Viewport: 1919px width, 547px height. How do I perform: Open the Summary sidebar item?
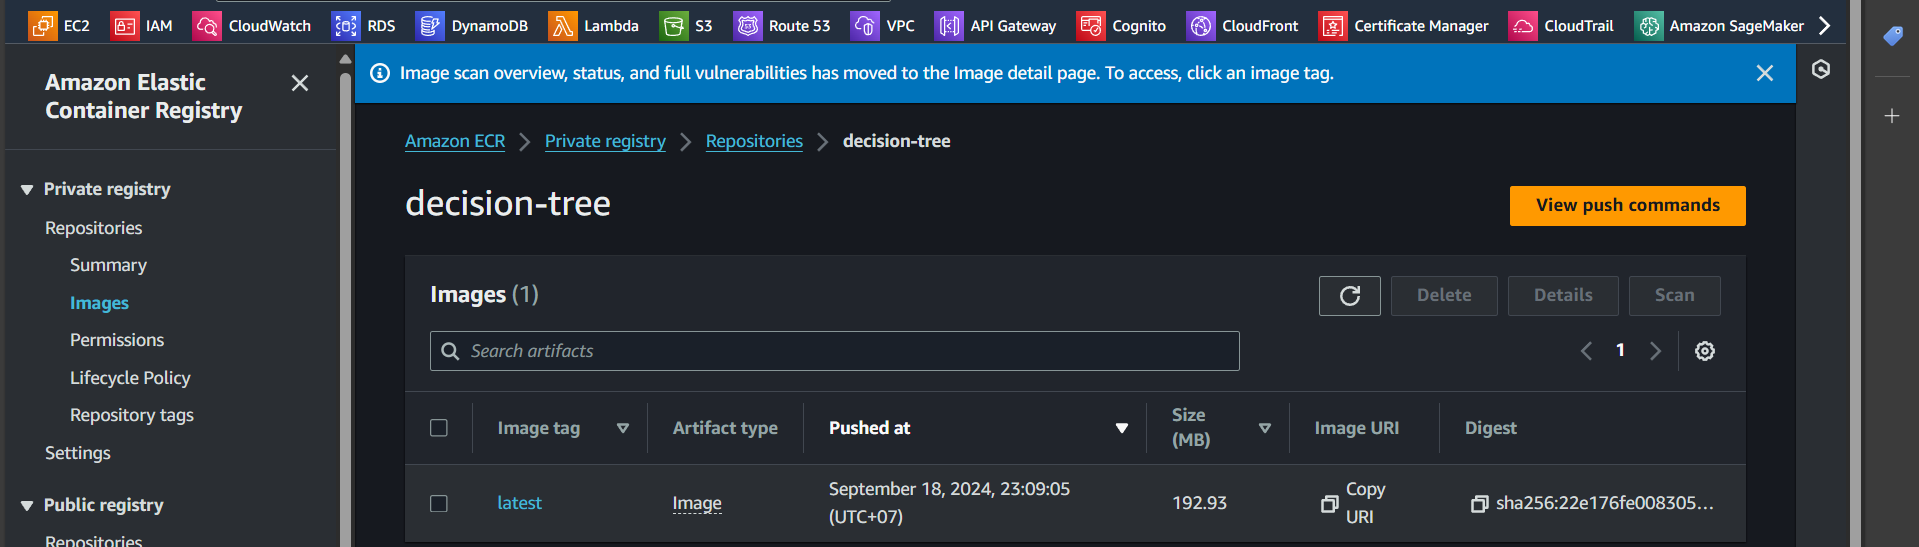point(108,265)
